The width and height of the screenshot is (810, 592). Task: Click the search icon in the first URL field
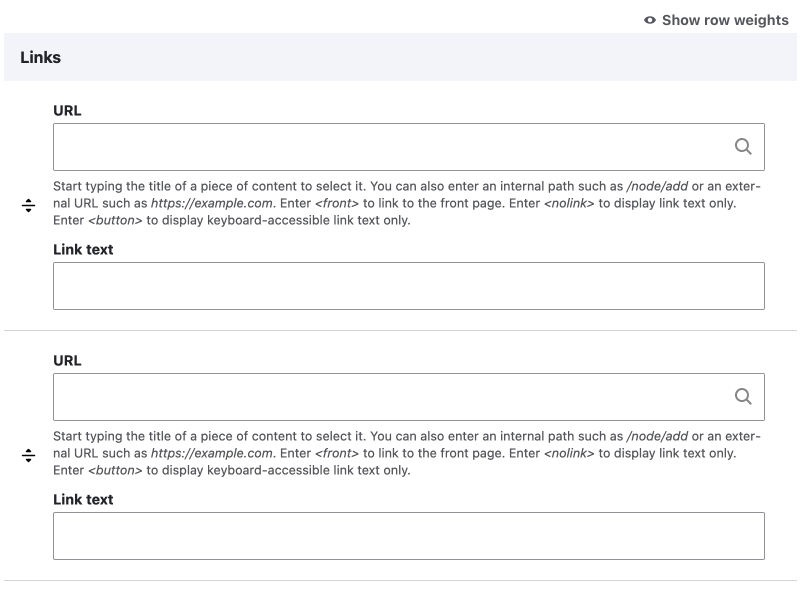click(743, 147)
